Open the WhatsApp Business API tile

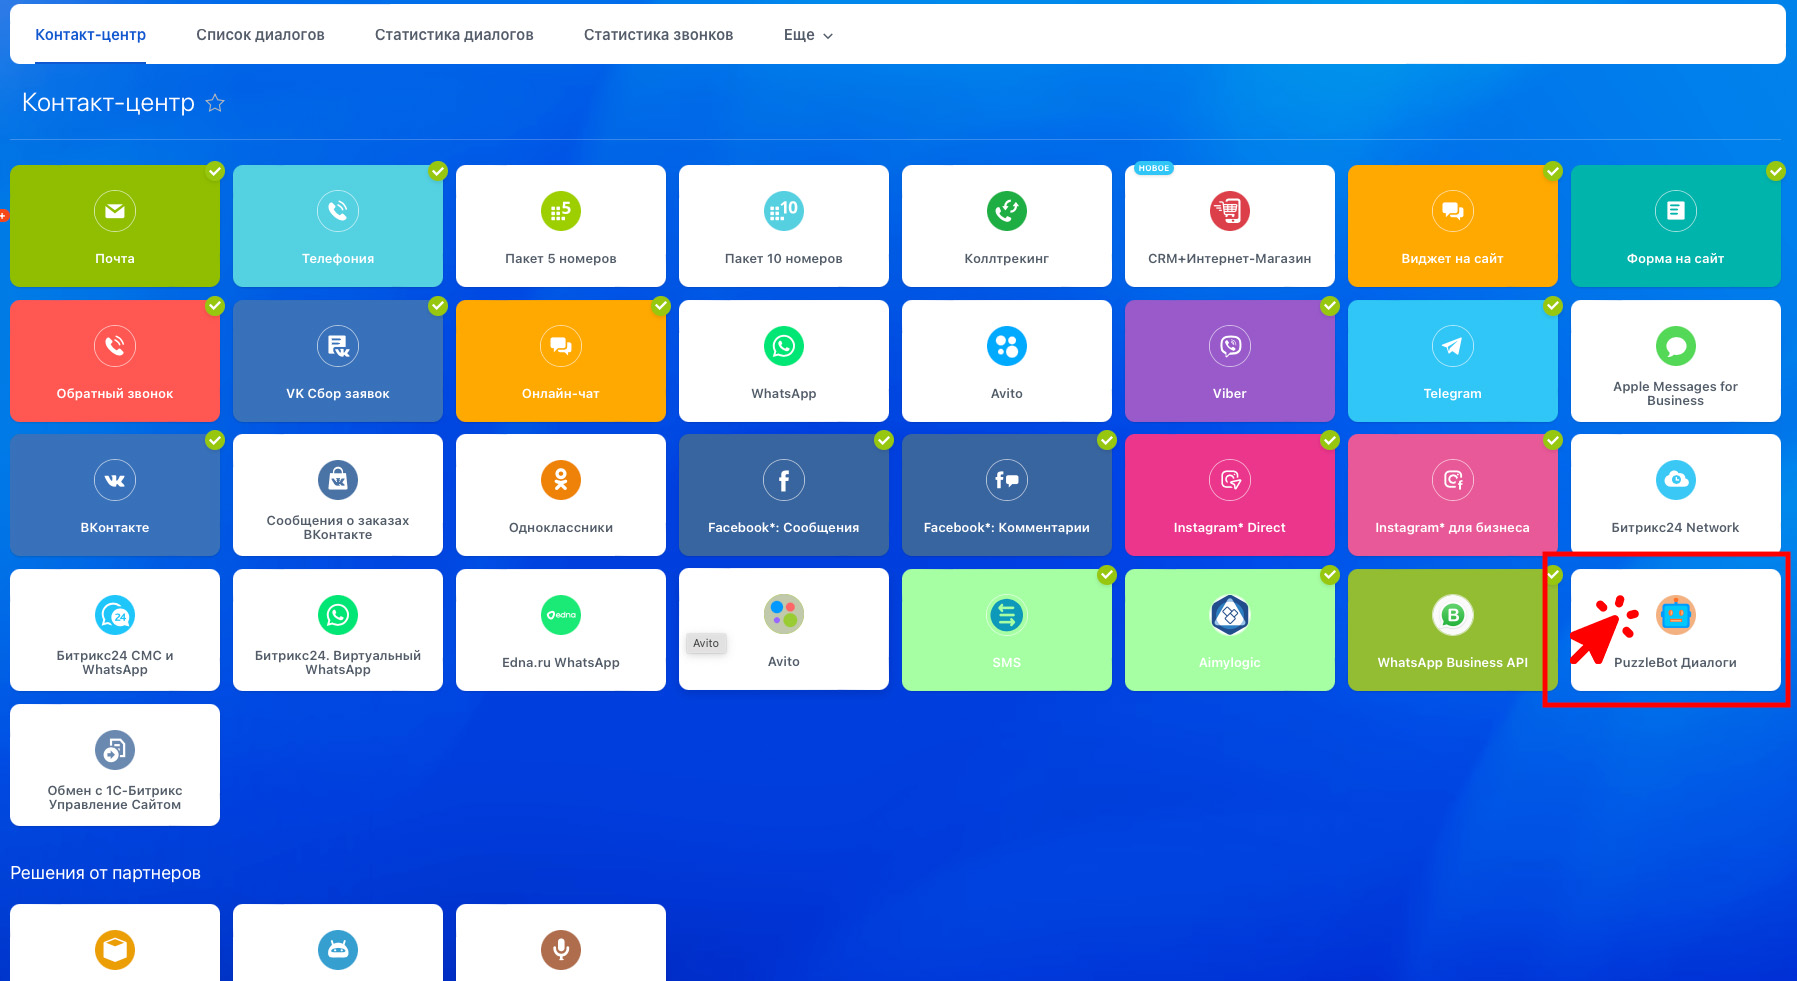(x=1453, y=630)
